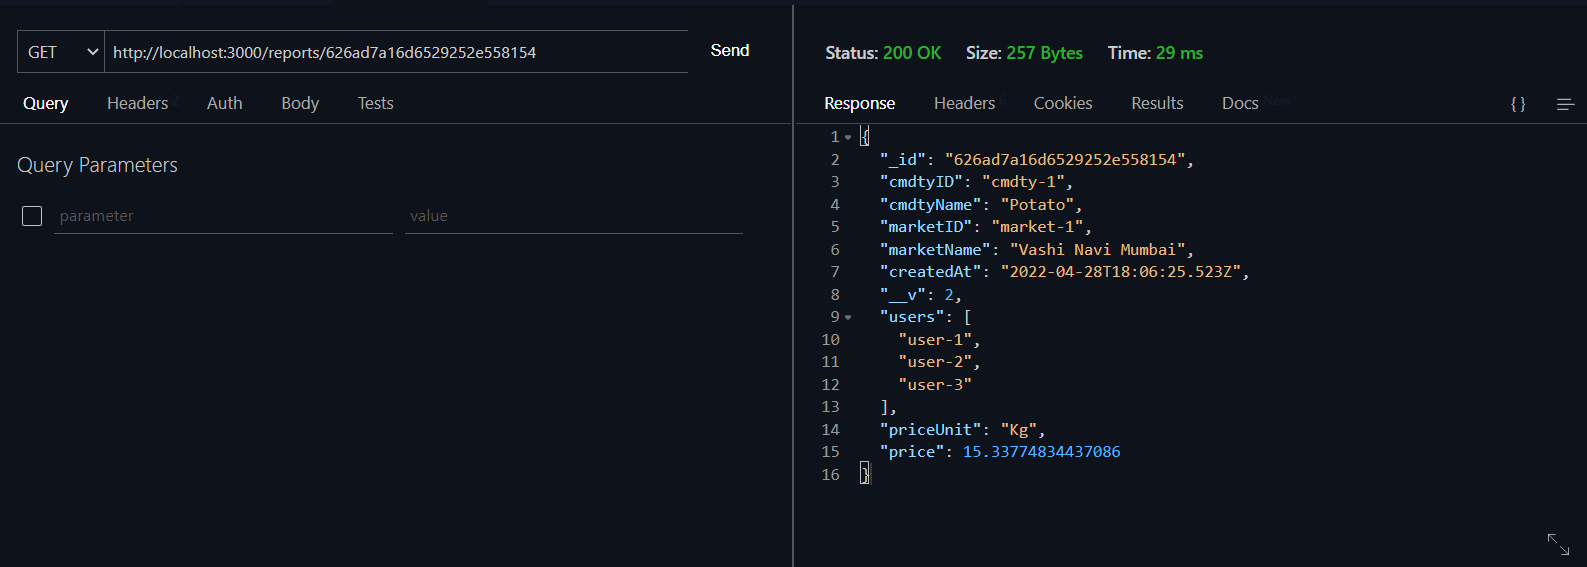Screen dimensions: 1587x567
Task: Open the response Headers tab
Action: pyautogui.click(x=965, y=103)
